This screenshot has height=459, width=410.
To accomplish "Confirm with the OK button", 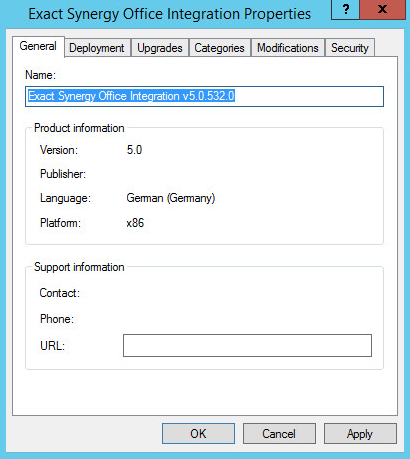I will point(198,434).
